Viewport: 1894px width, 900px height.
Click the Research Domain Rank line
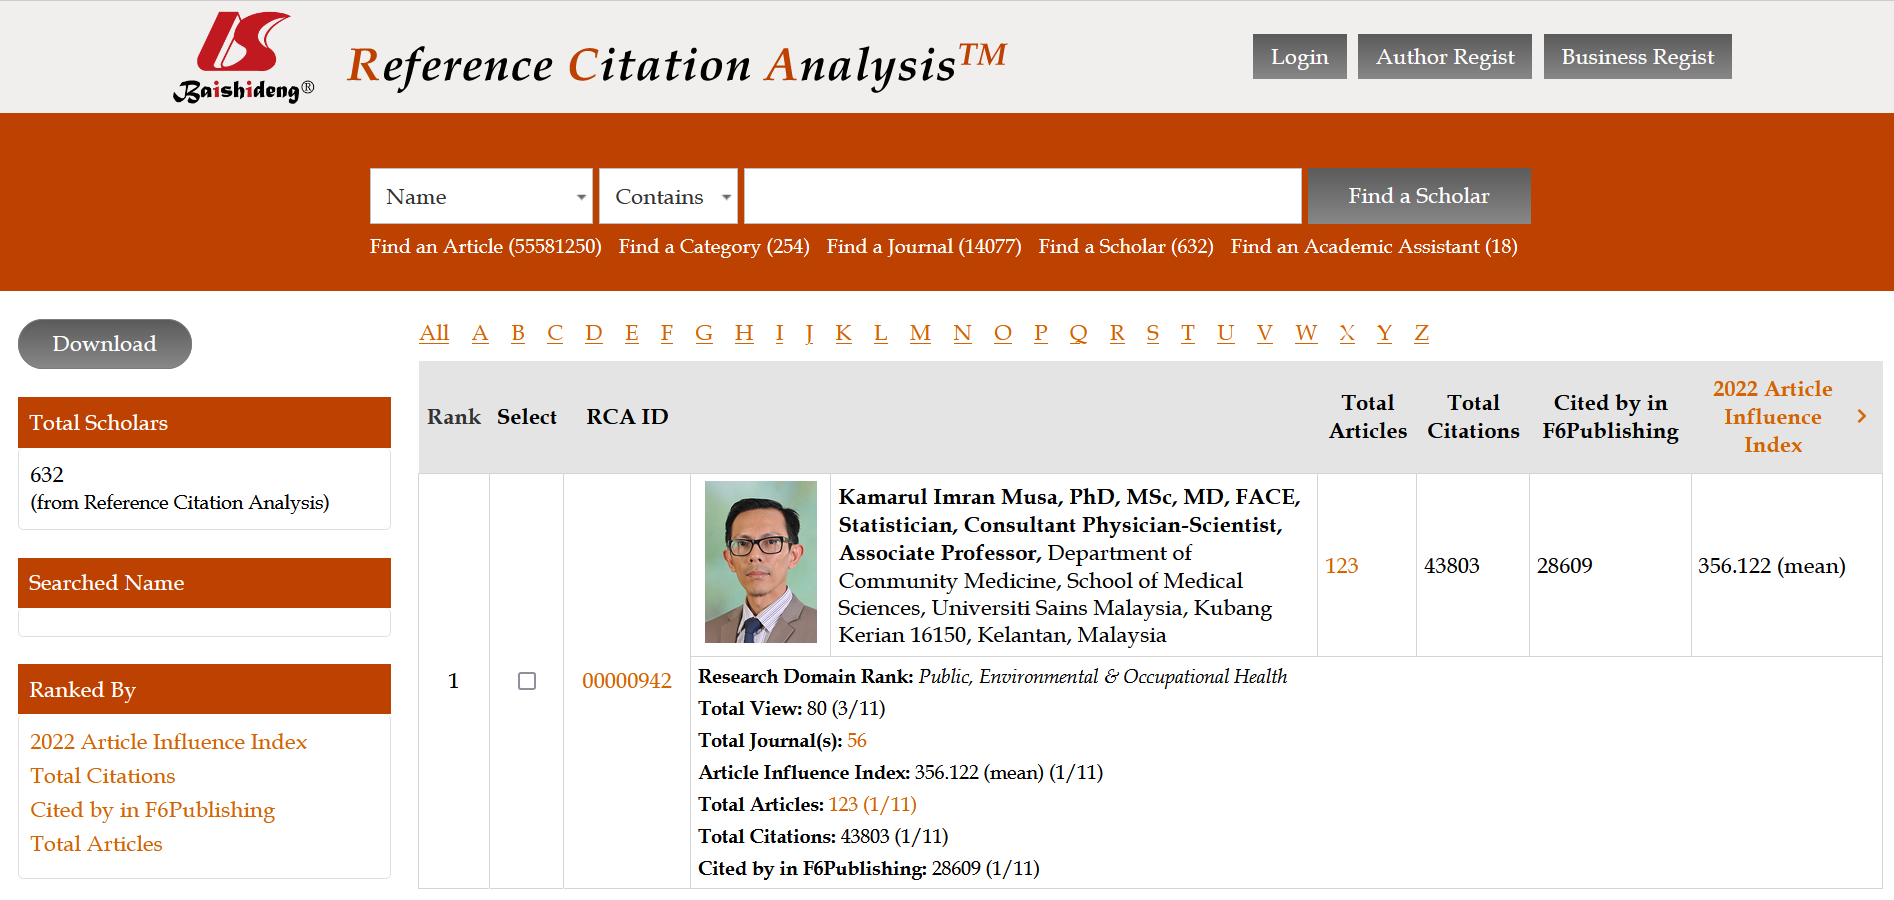click(993, 677)
